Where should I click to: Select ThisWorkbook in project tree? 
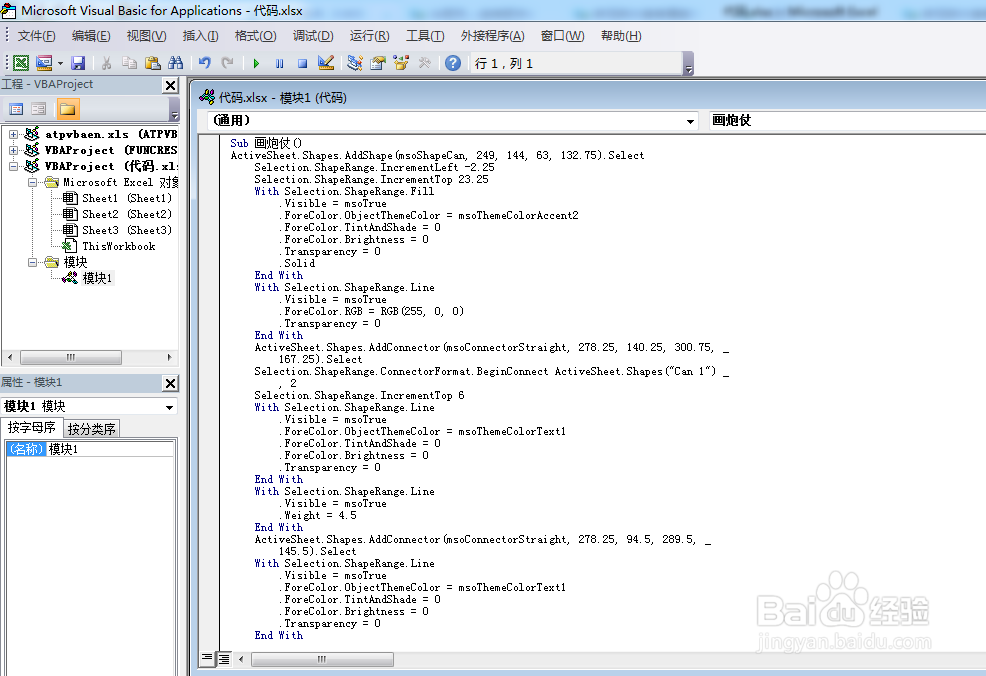(118, 247)
